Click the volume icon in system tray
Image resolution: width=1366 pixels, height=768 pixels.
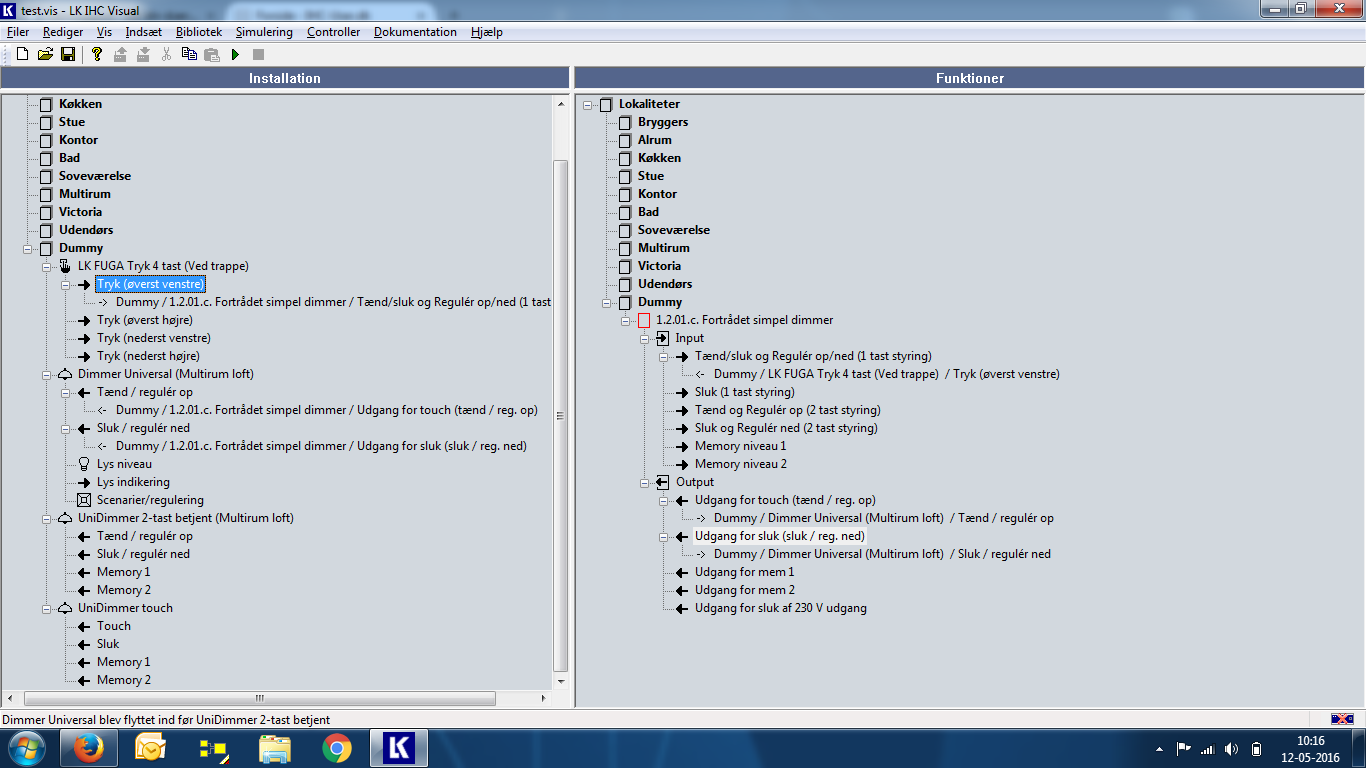click(1231, 749)
